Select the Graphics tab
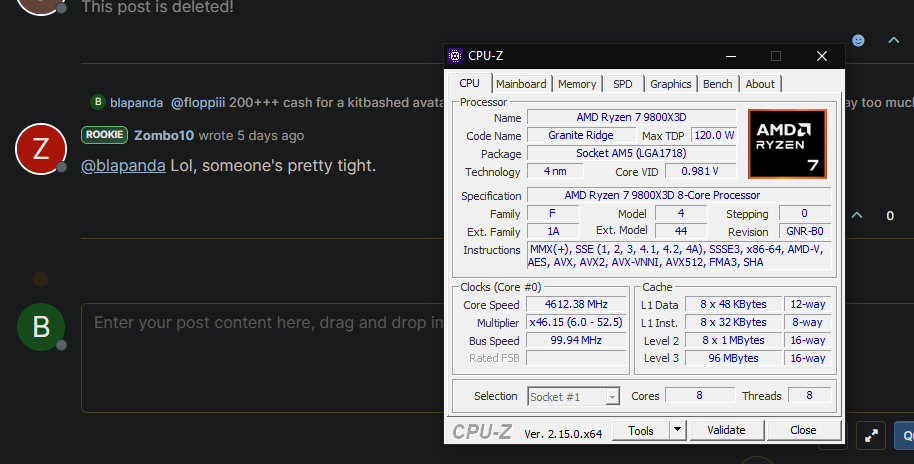This screenshot has height=464, width=914. point(670,84)
